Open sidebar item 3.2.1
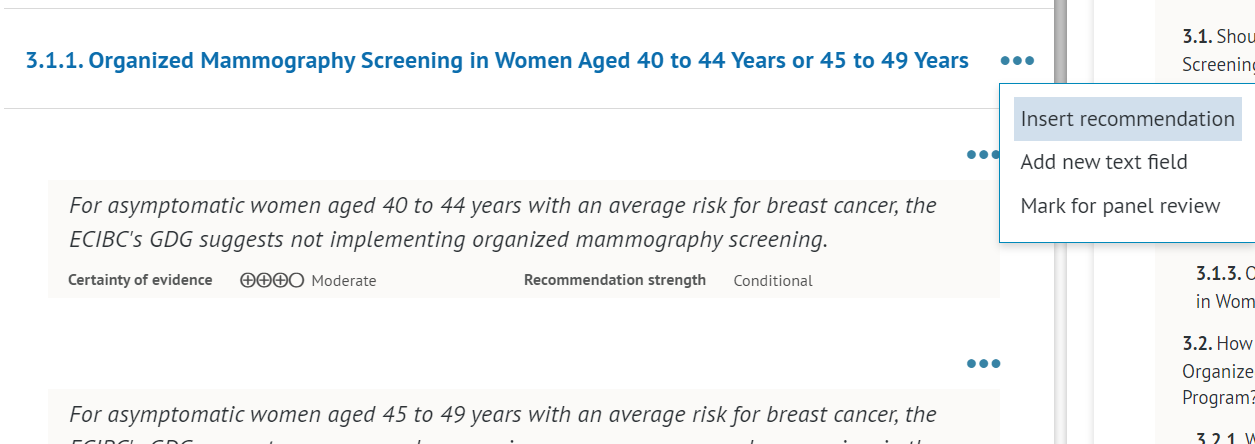This screenshot has width=1255, height=444. [x=1225, y=437]
